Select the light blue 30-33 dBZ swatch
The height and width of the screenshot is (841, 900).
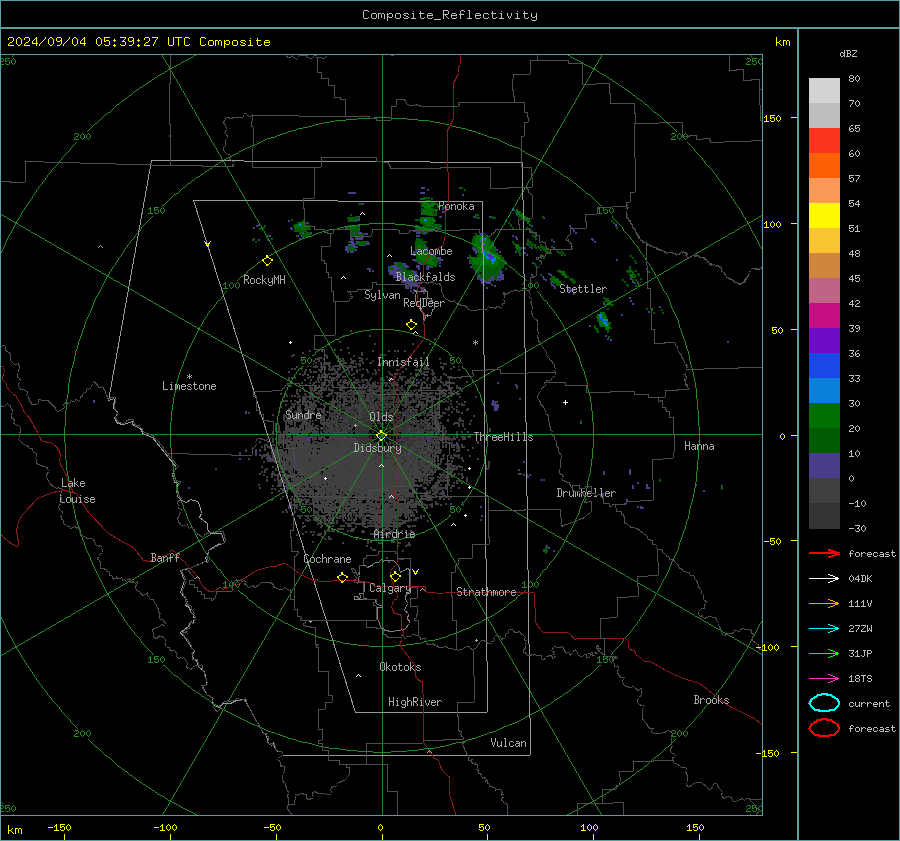coord(824,391)
